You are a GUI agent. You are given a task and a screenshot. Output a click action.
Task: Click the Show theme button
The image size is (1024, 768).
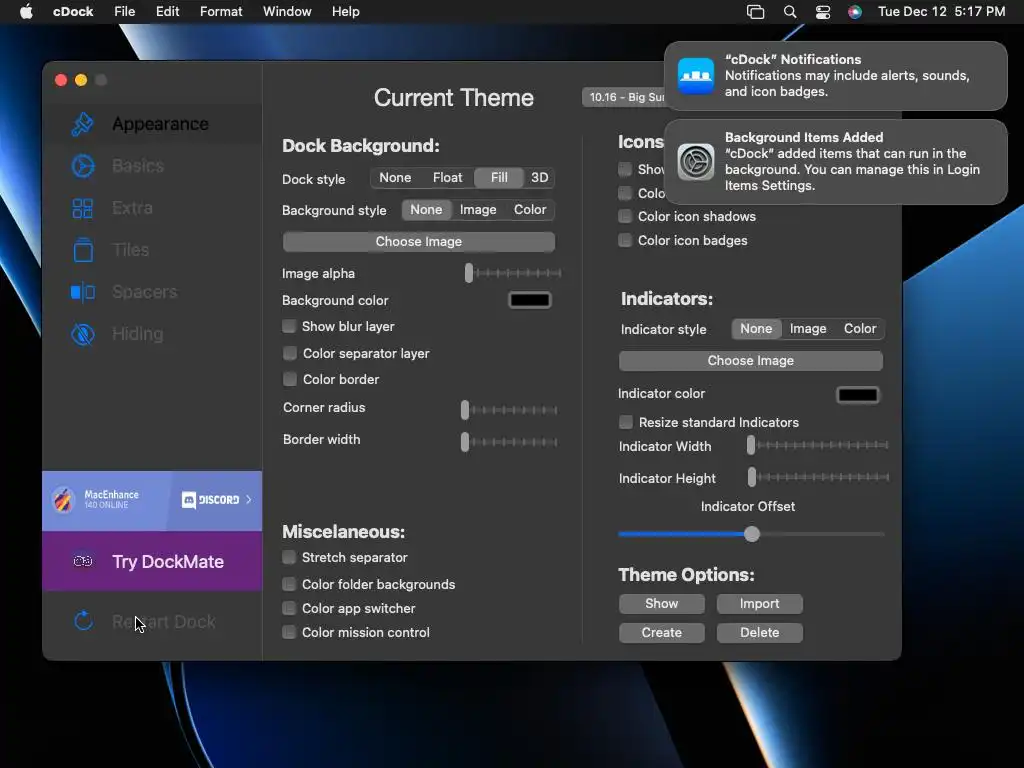coord(662,603)
